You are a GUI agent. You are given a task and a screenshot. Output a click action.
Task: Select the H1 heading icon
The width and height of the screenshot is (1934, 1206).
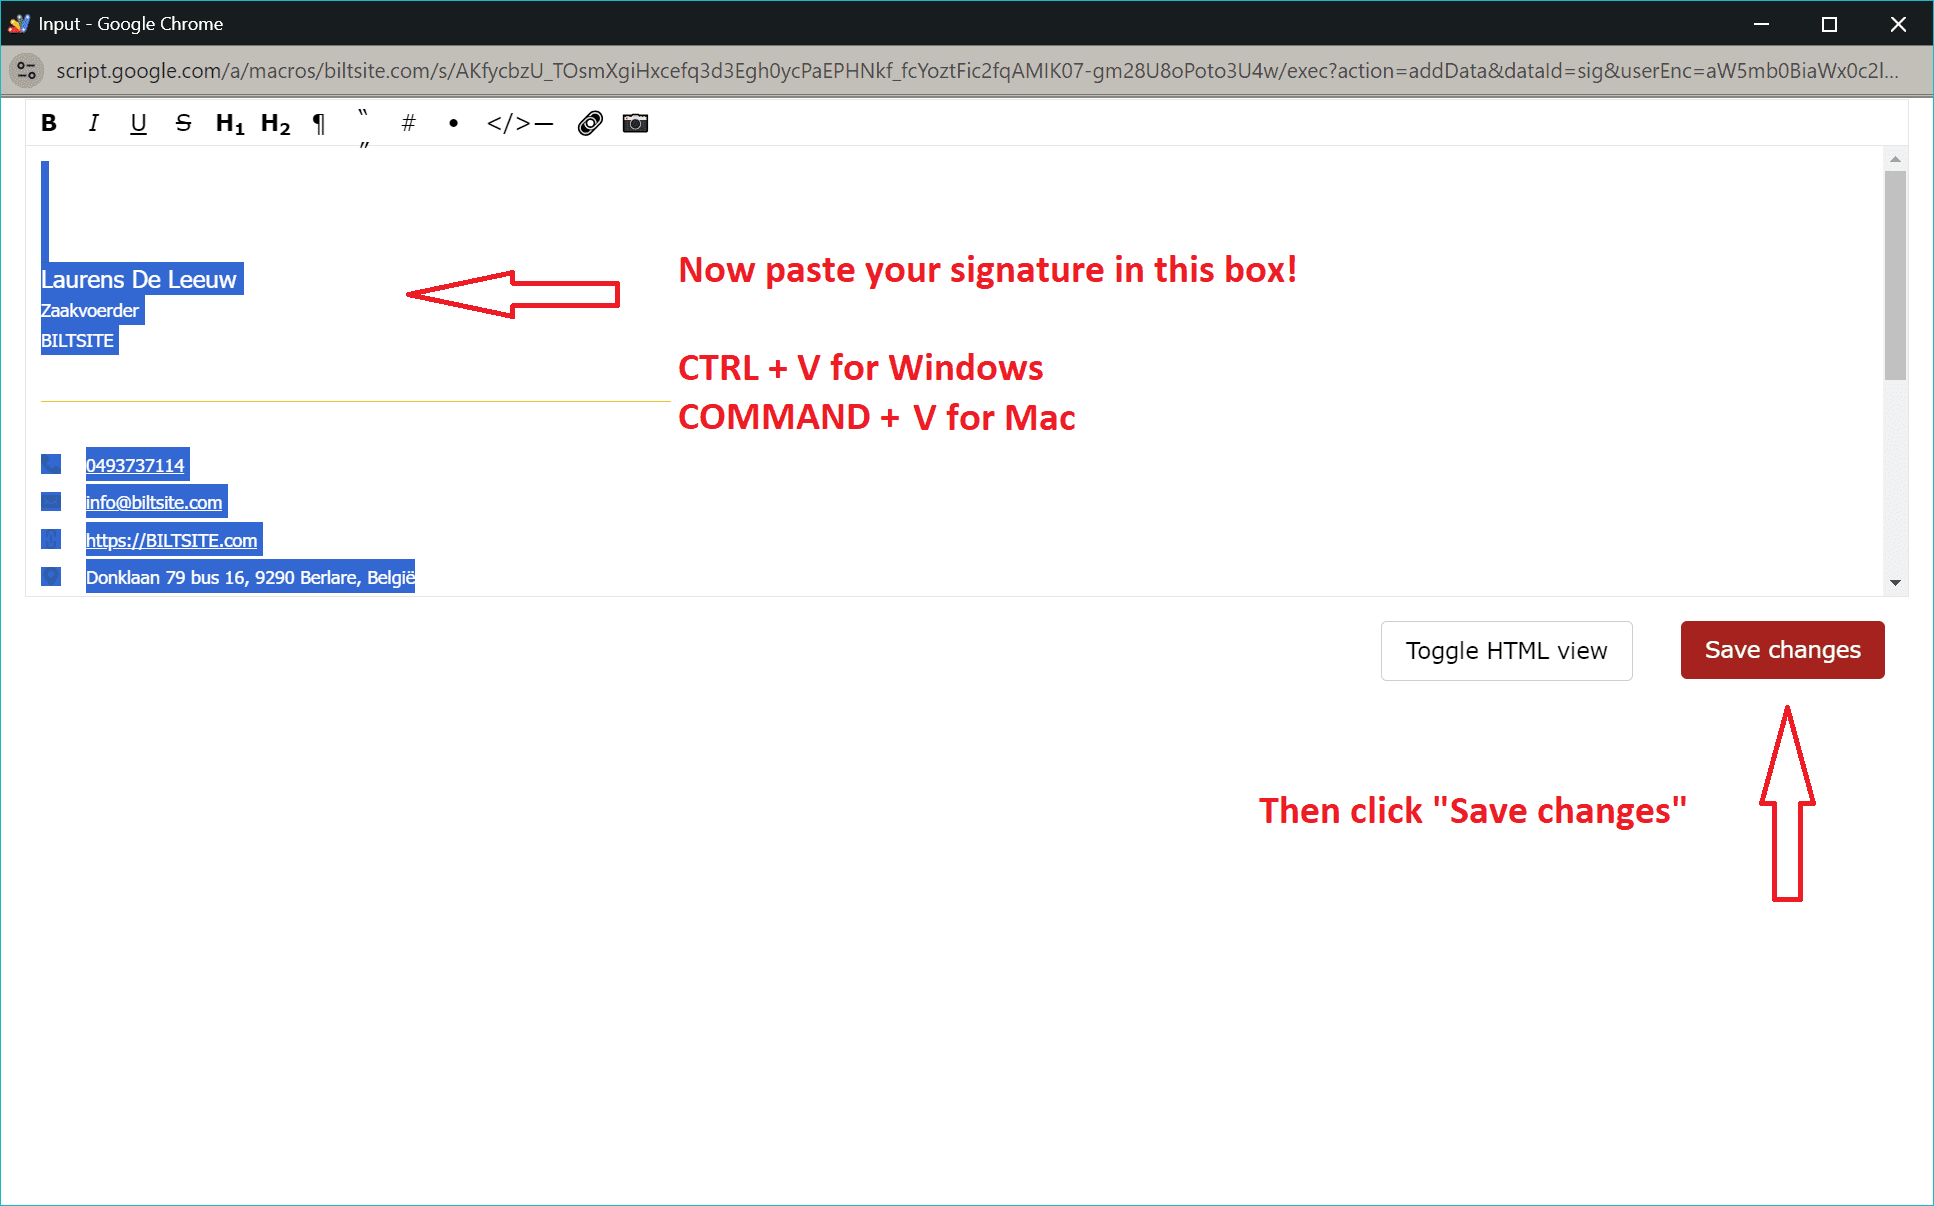(226, 124)
